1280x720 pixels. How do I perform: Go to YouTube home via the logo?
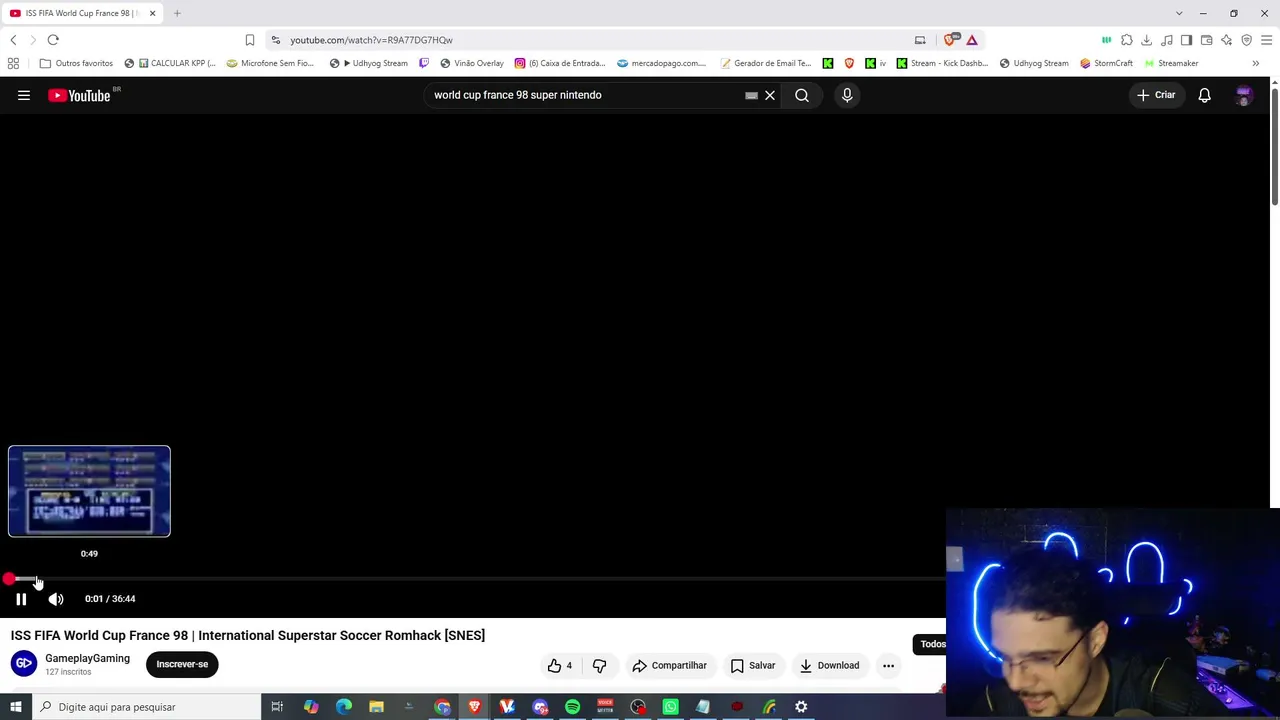(x=79, y=95)
